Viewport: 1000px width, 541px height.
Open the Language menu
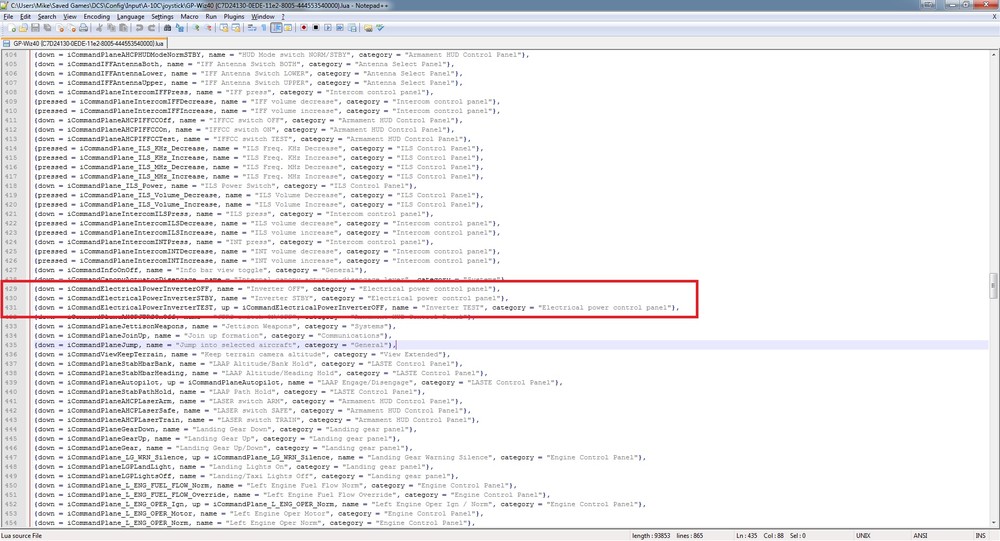[x=130, y=17]
